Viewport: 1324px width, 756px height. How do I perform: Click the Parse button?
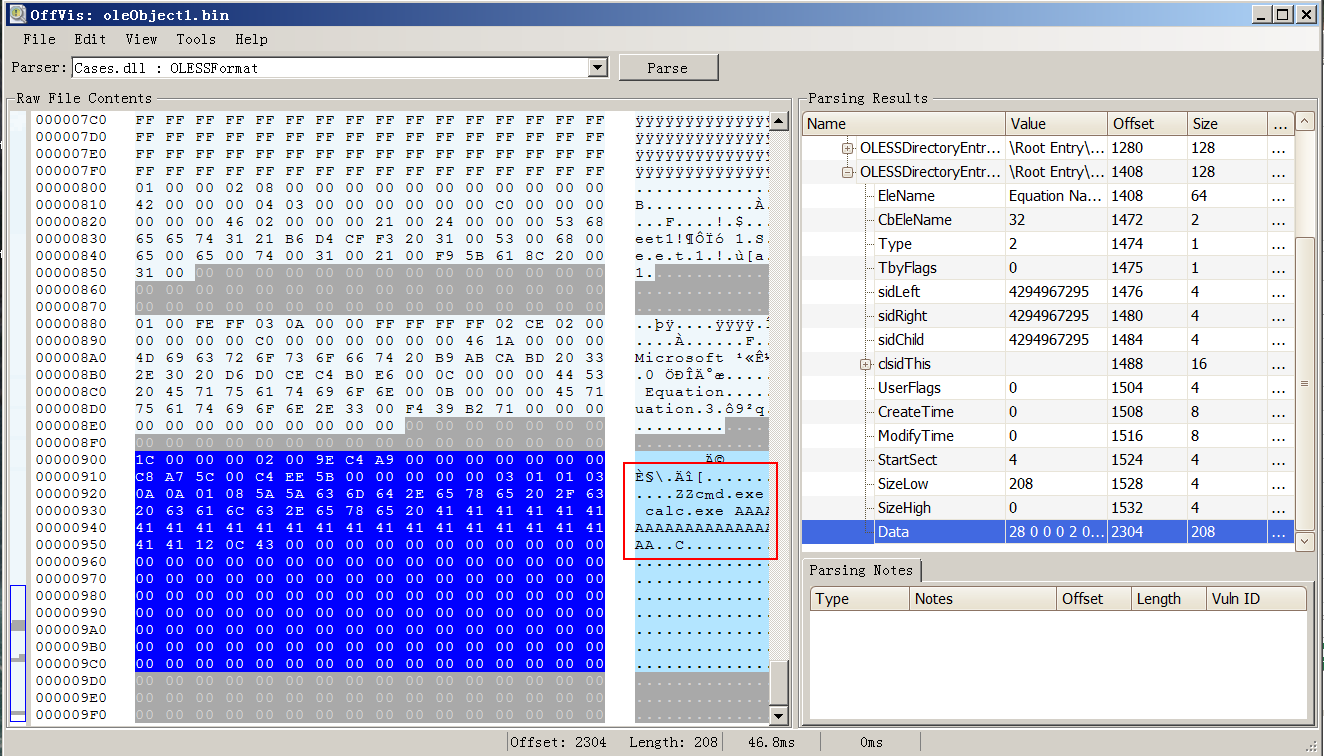point(668,68)
